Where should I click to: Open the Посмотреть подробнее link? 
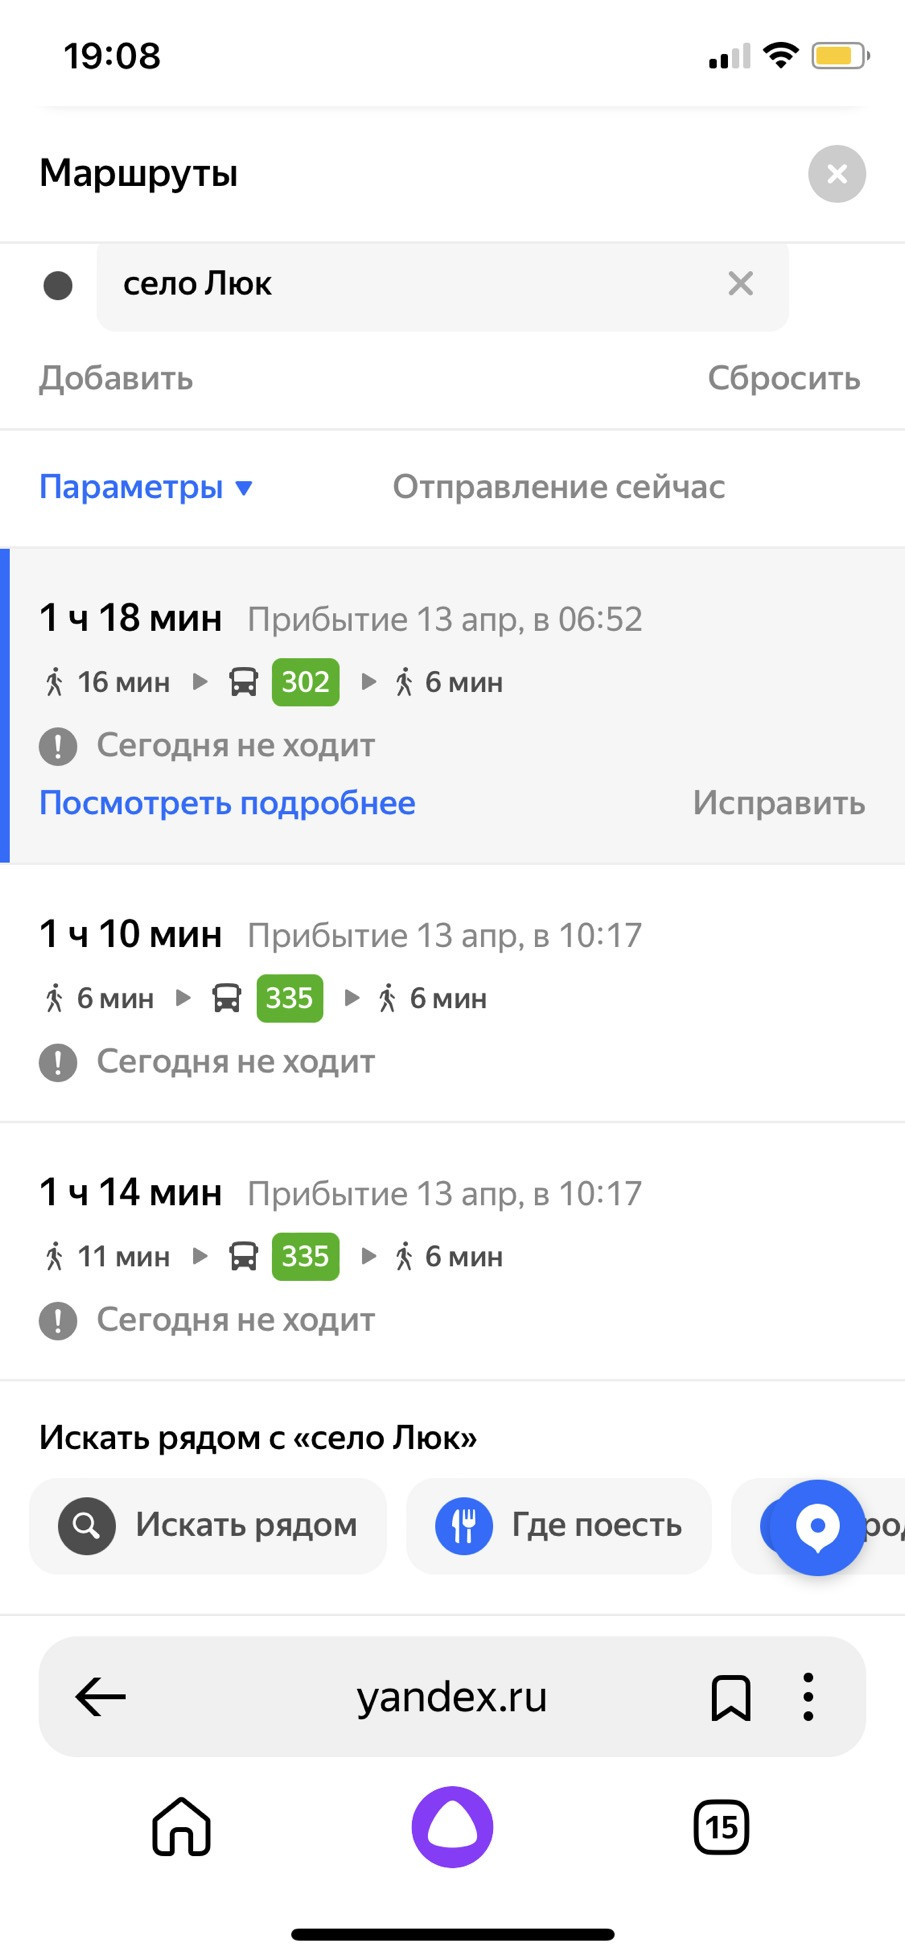pyautogui.click(x=227, y=803)
